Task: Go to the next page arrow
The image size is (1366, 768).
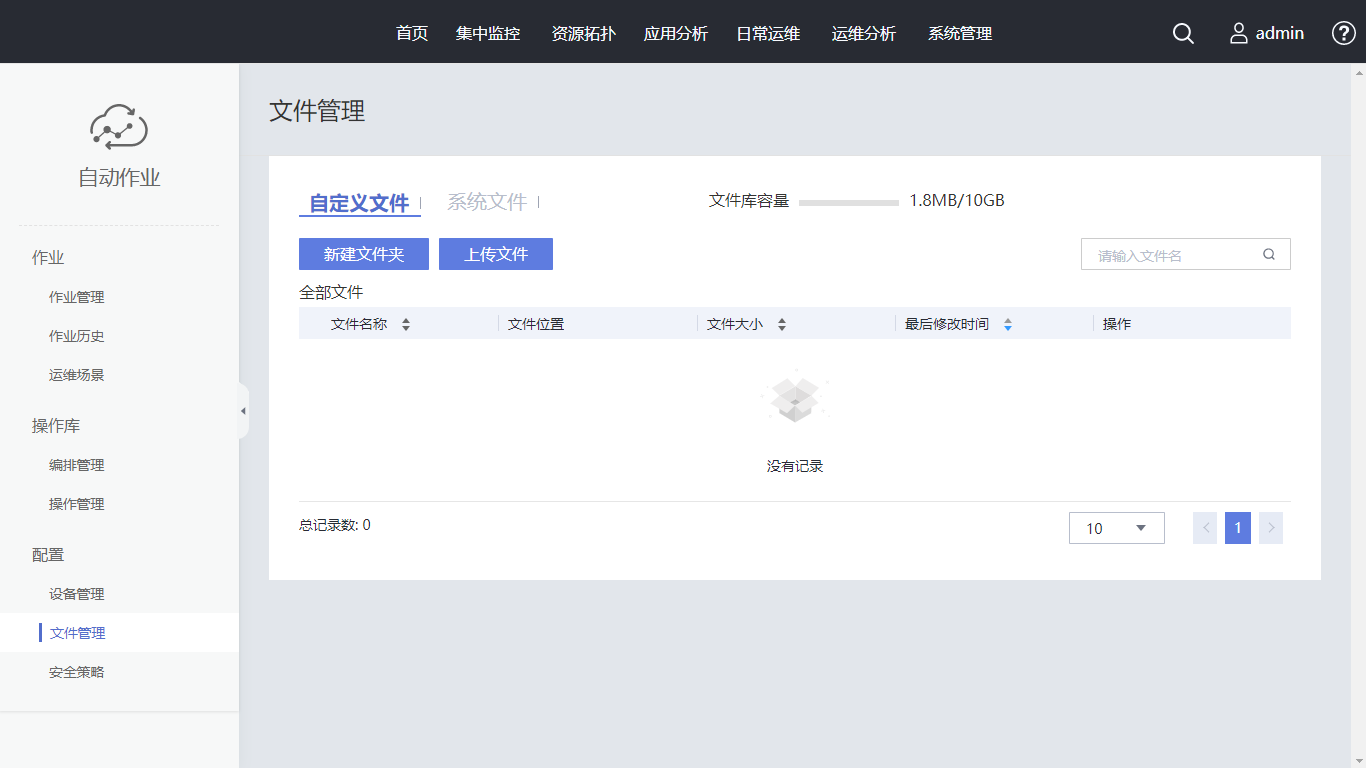Action: pos(1271,528)
